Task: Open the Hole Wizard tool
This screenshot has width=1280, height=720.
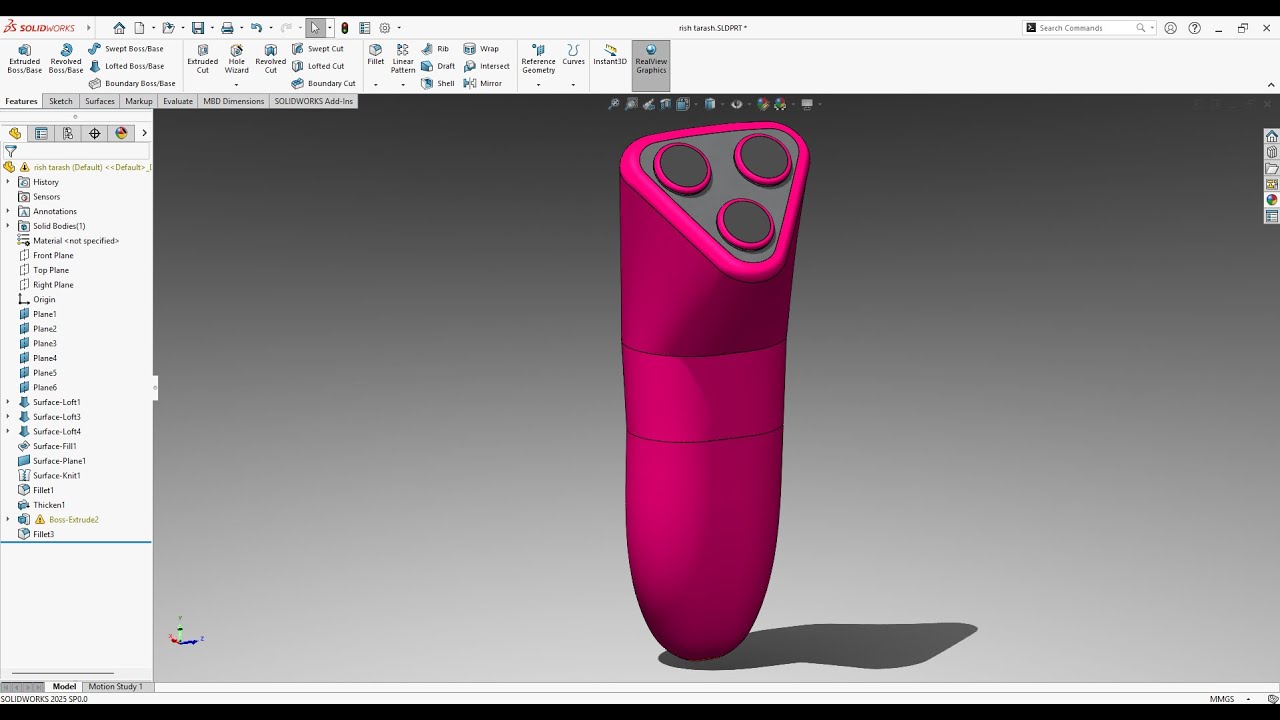Action: click(237, 58)
